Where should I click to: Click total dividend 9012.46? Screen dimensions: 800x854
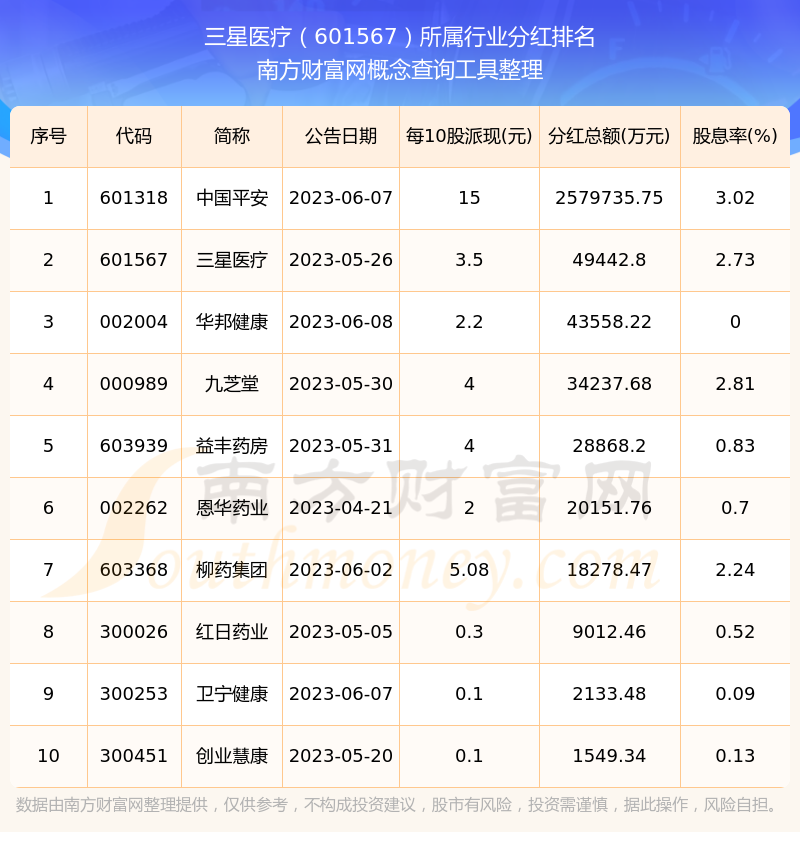pyautogui.click(x=609, y=633)
